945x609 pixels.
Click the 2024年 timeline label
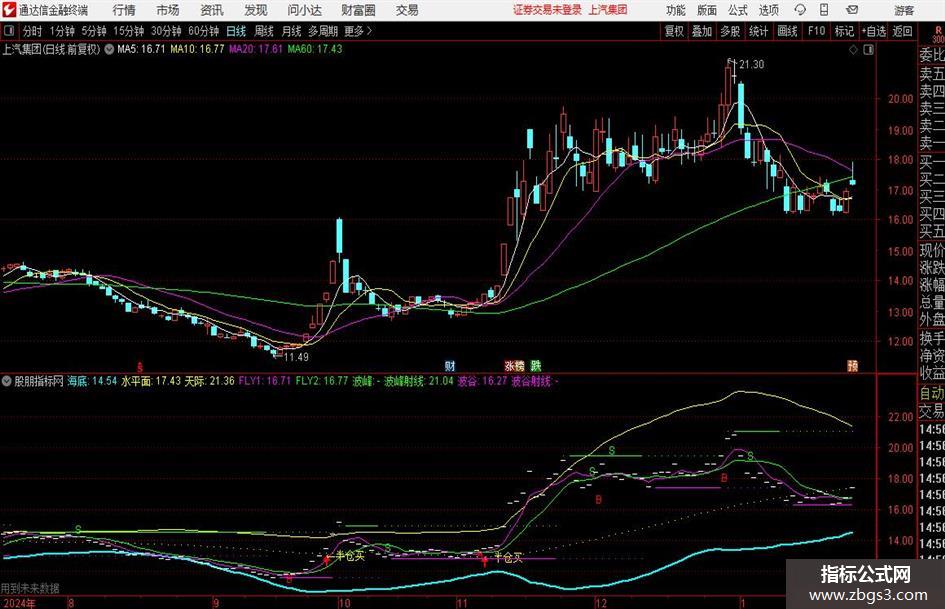(x=18, y=603)
